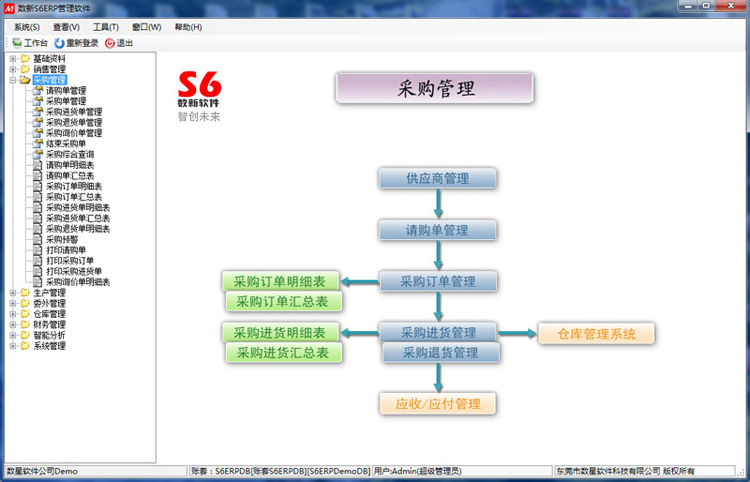
Task: Expand the 智能分析 tree node
Action: click(x=13, y=335)
